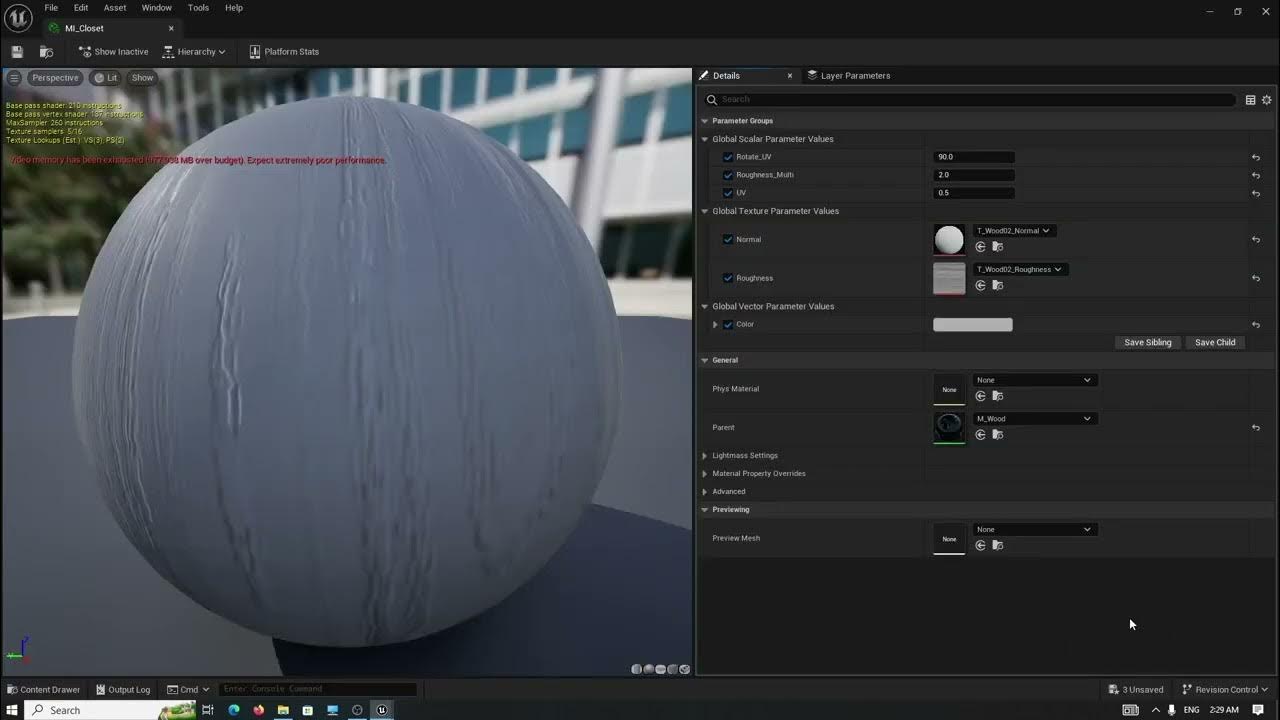Screen dimensions: 1280x720
Task: Open the T_Wood02_Normal texture dropdown
Action: [x=1013, y=231]
